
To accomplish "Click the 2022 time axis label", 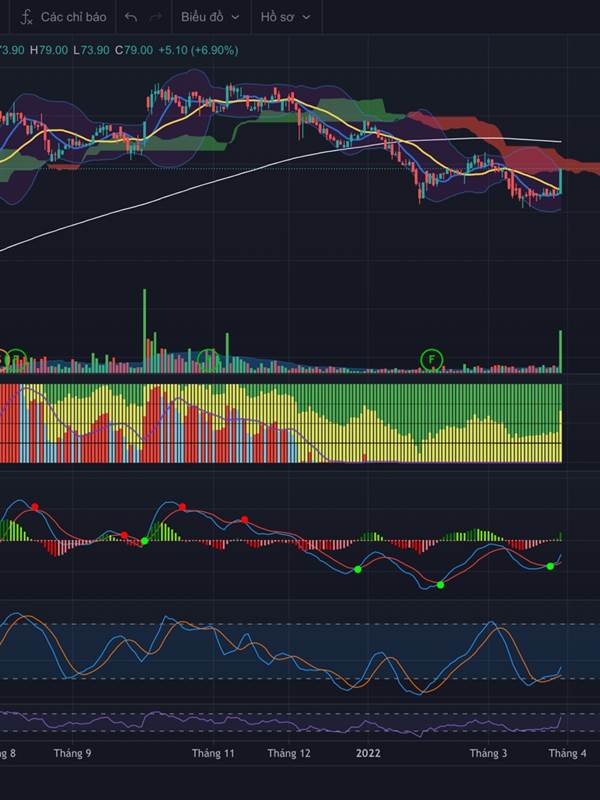I will point(368,753).
